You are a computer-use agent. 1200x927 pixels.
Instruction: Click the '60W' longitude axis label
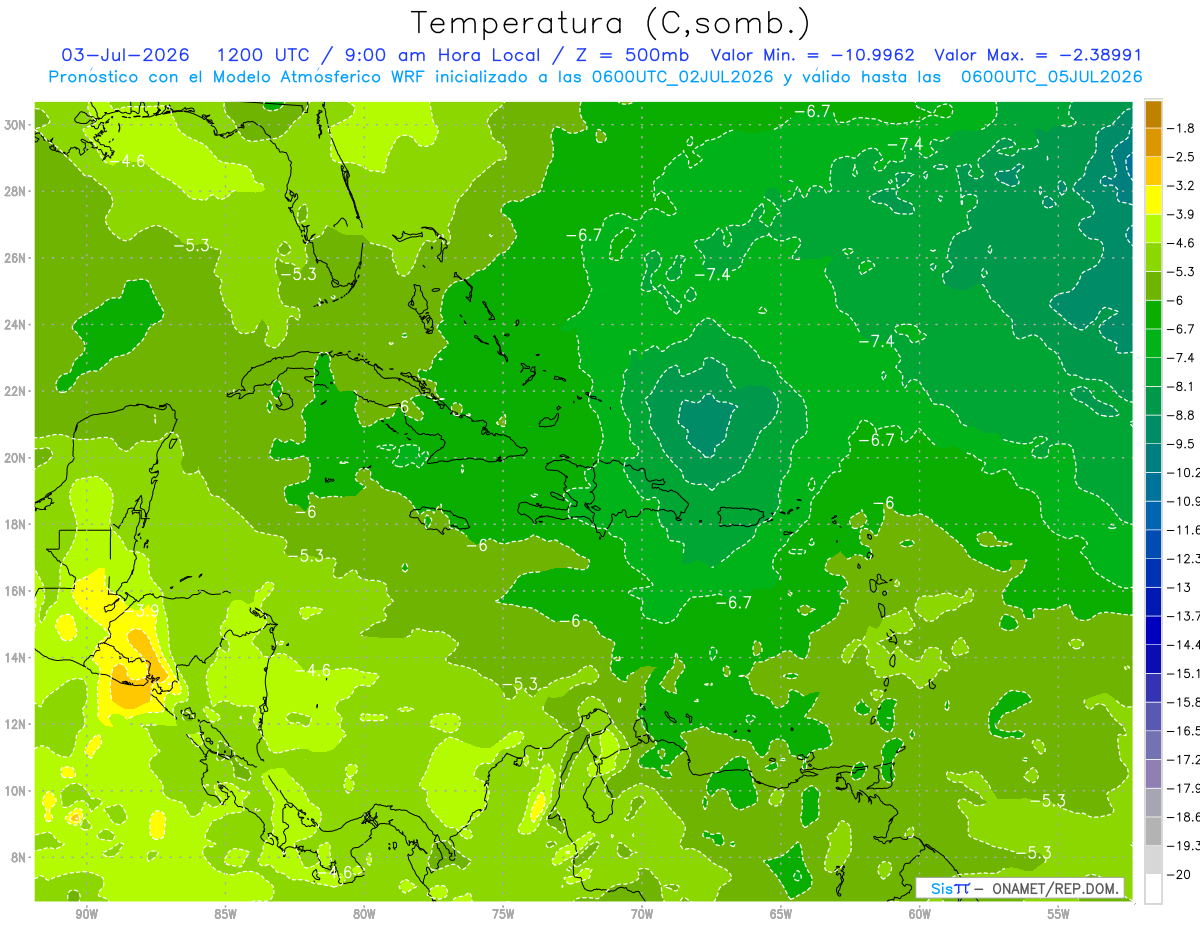tap(920, 914)
